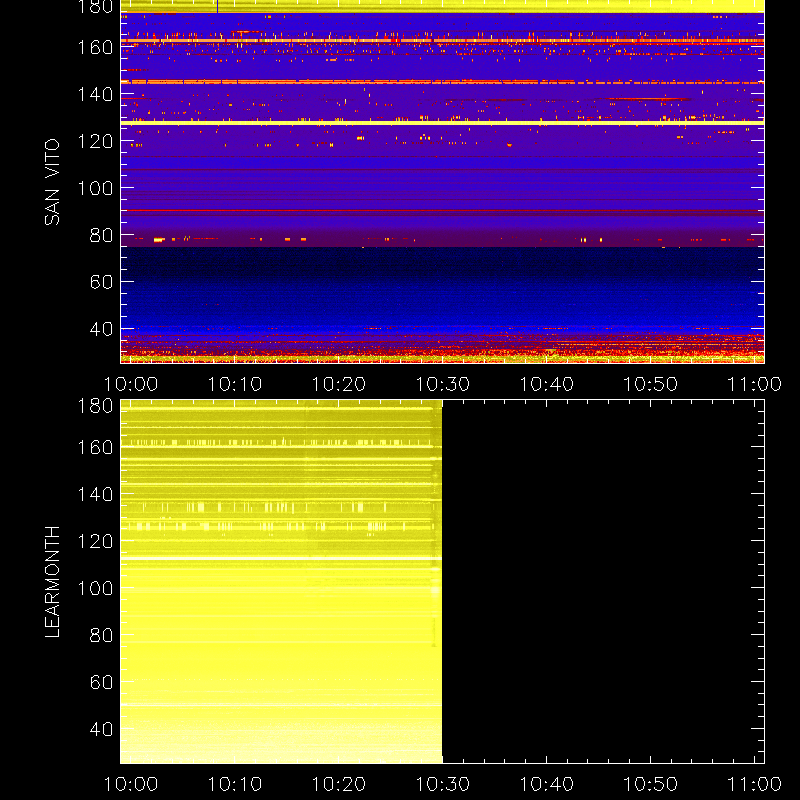The image size is (800, 800).
Task: Choose the 140 frequency label on Learmonth axis
Action: [x=95, y=494]
